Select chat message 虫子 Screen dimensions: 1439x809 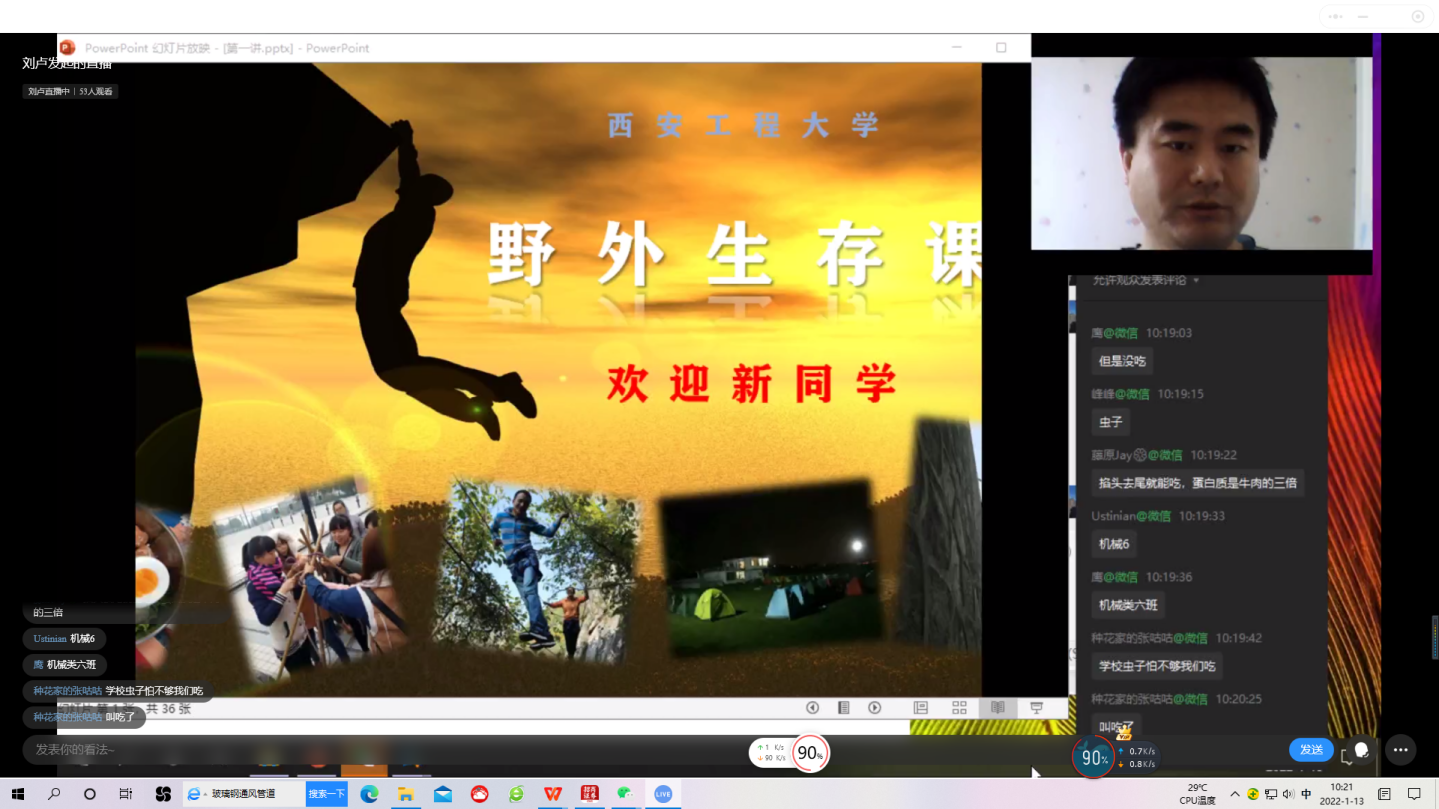click(x=1111, y=422)
